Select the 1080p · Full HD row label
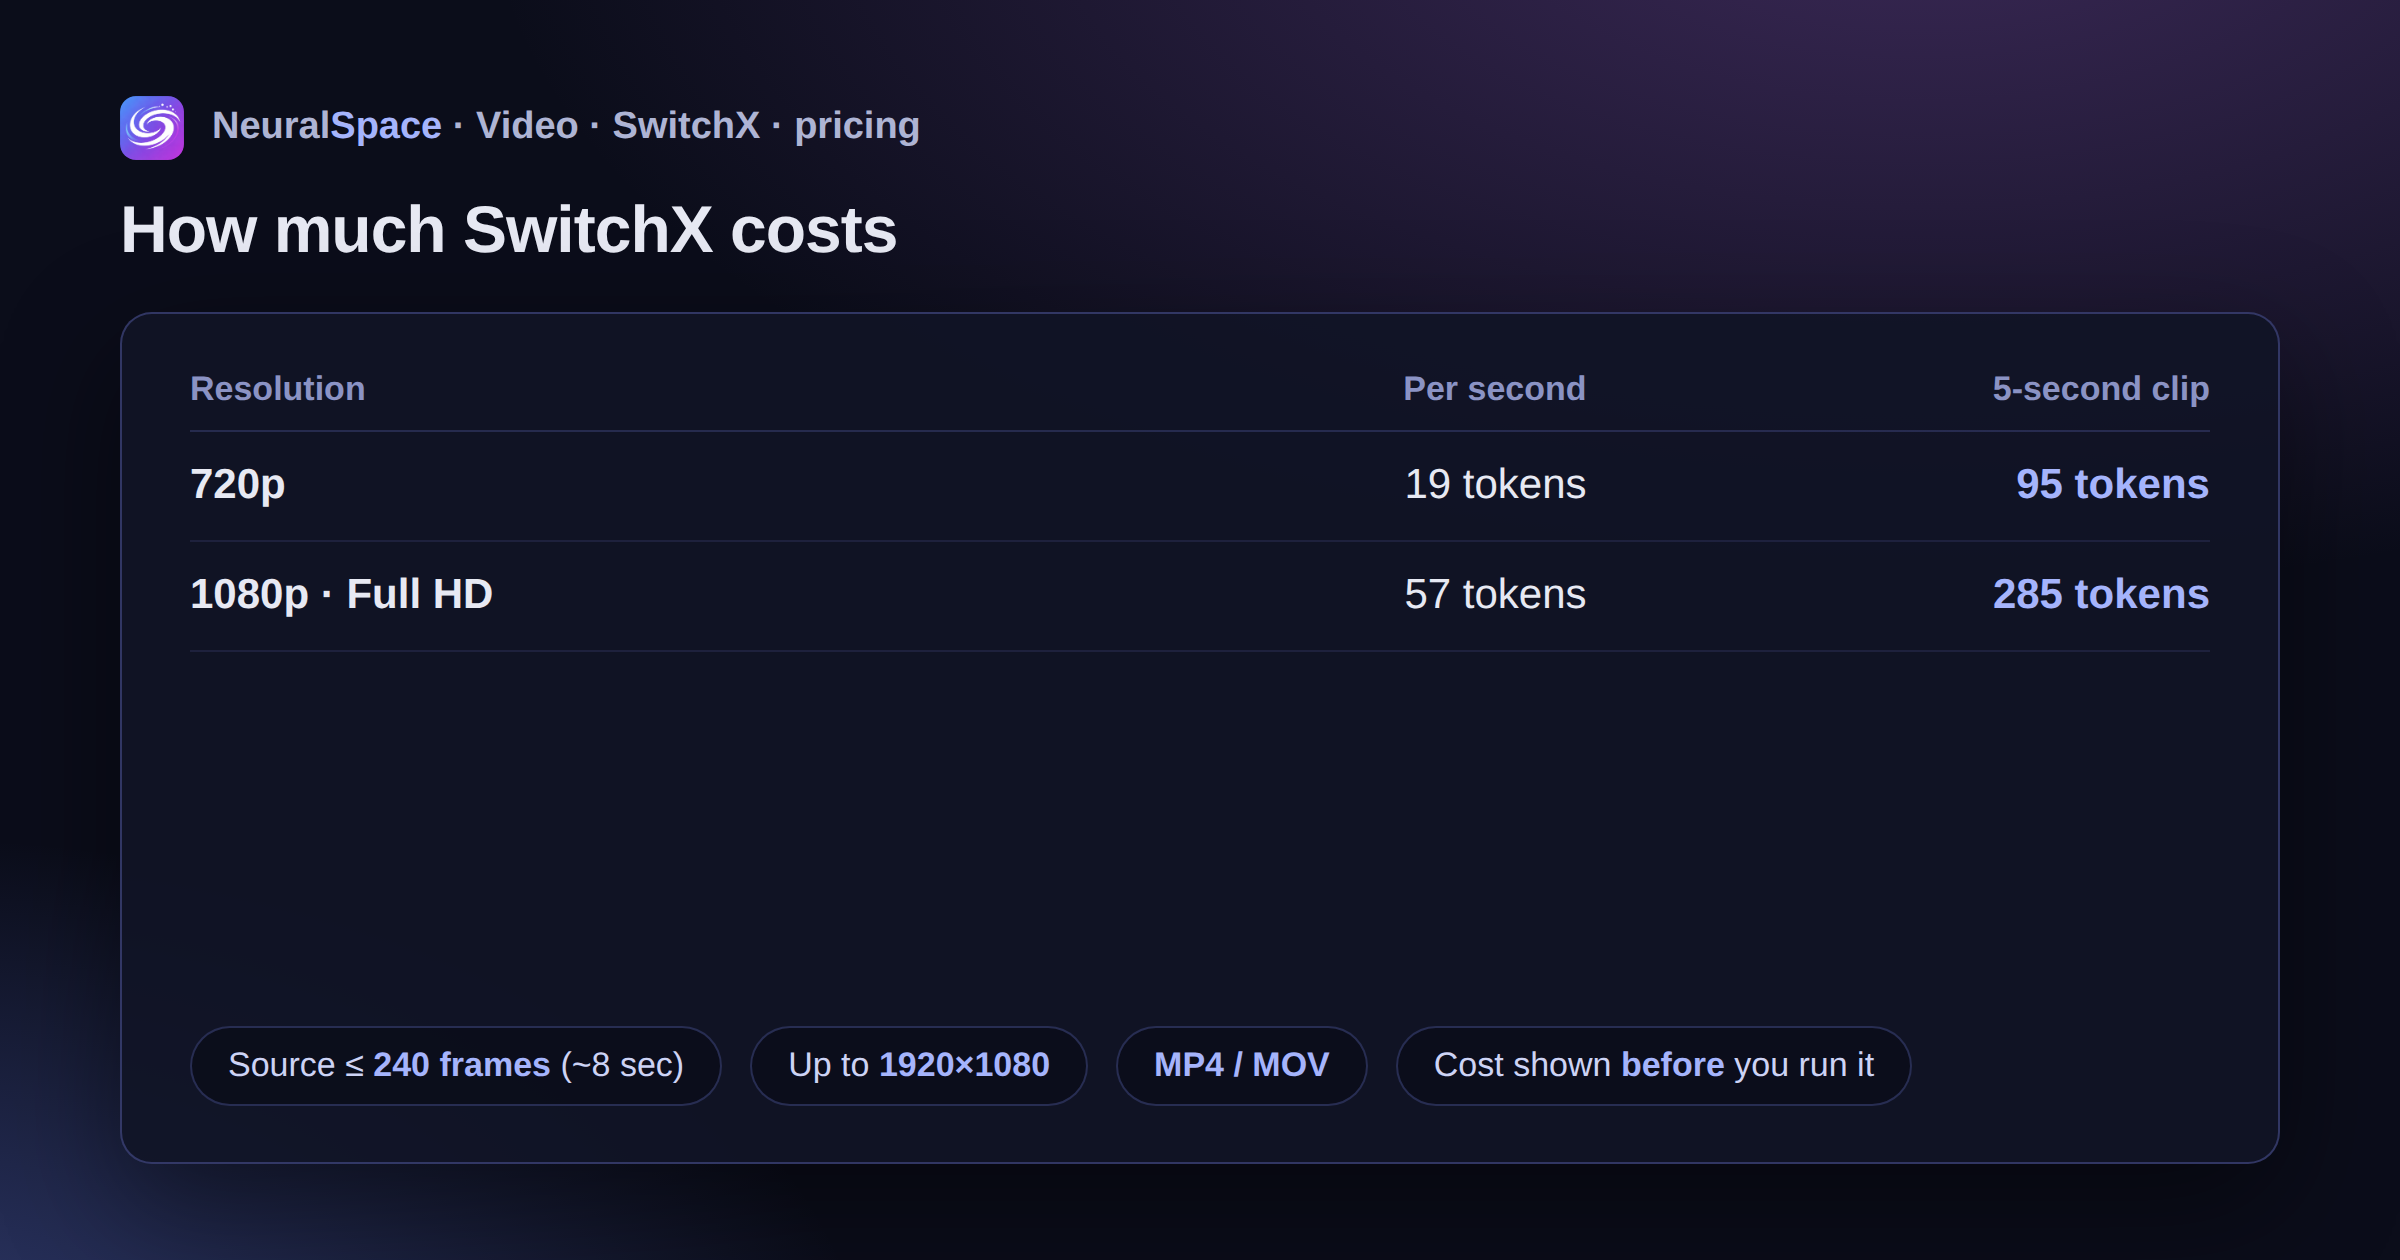This screenshot has width=2400, height=1260. point(341,595)
